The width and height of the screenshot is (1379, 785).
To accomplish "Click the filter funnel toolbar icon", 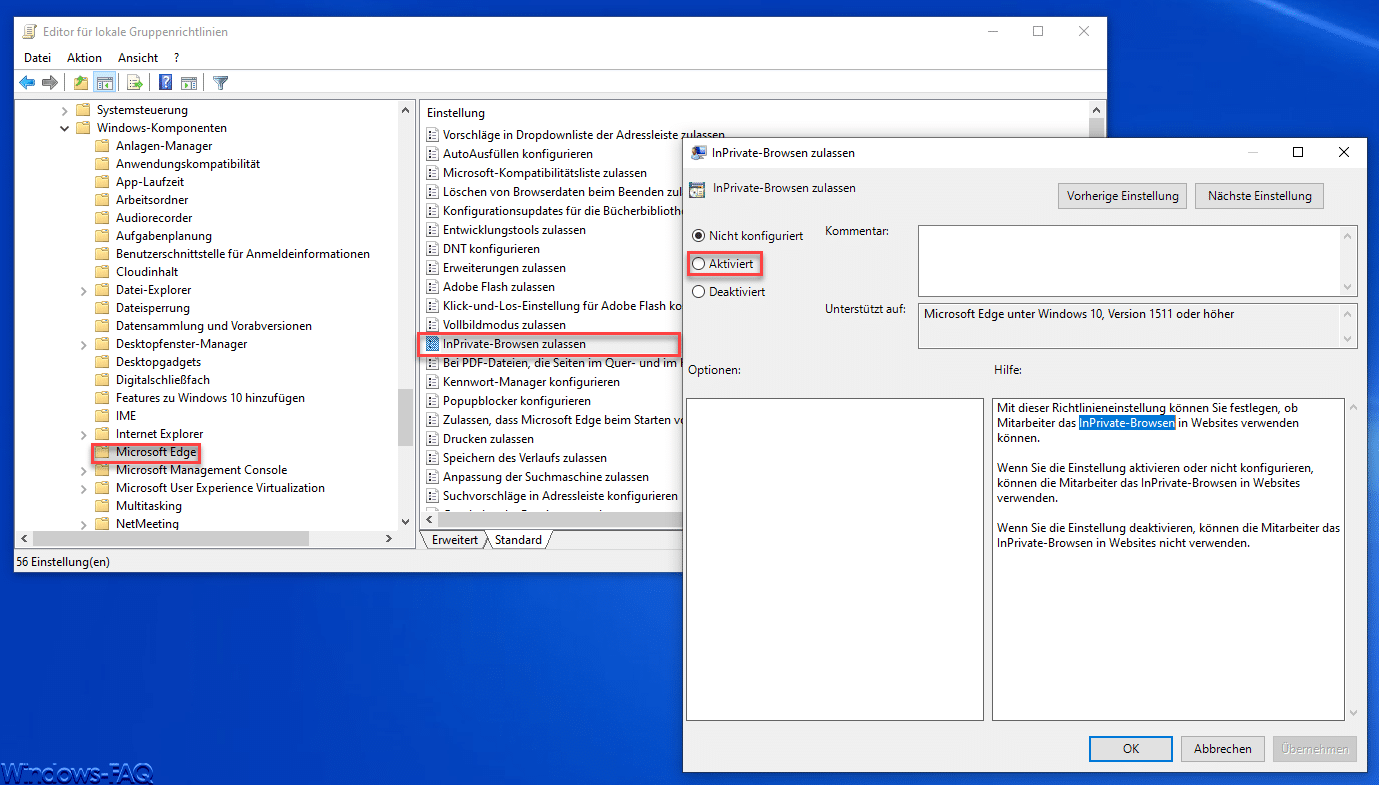I will [x=221, y=83].
